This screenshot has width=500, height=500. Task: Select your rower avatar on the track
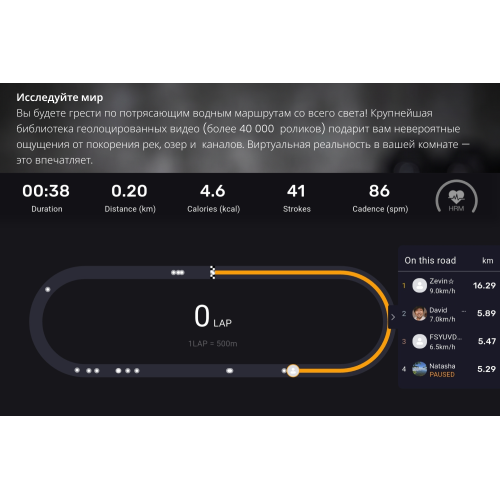293,370
